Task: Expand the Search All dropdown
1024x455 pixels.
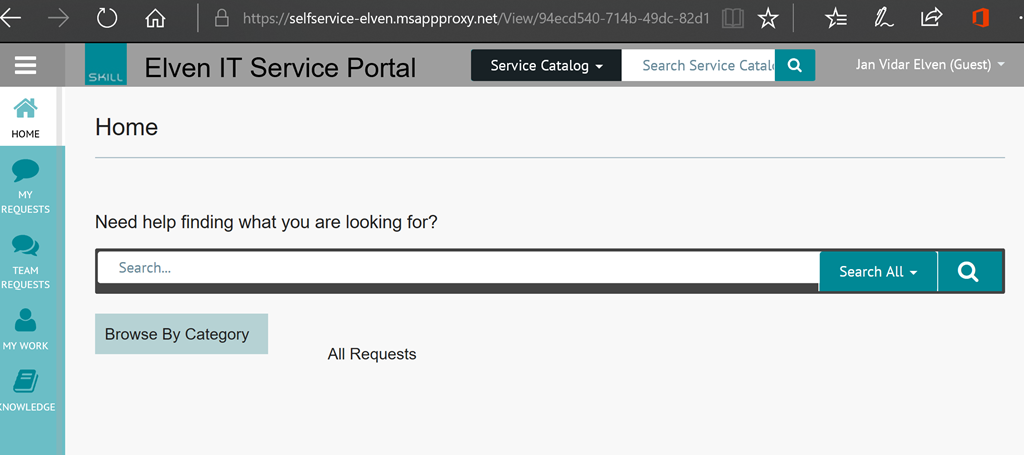Action: (878, 272)
